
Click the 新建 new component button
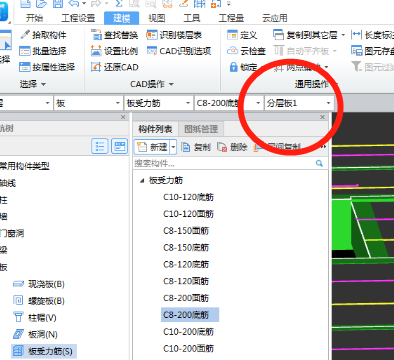152,147
